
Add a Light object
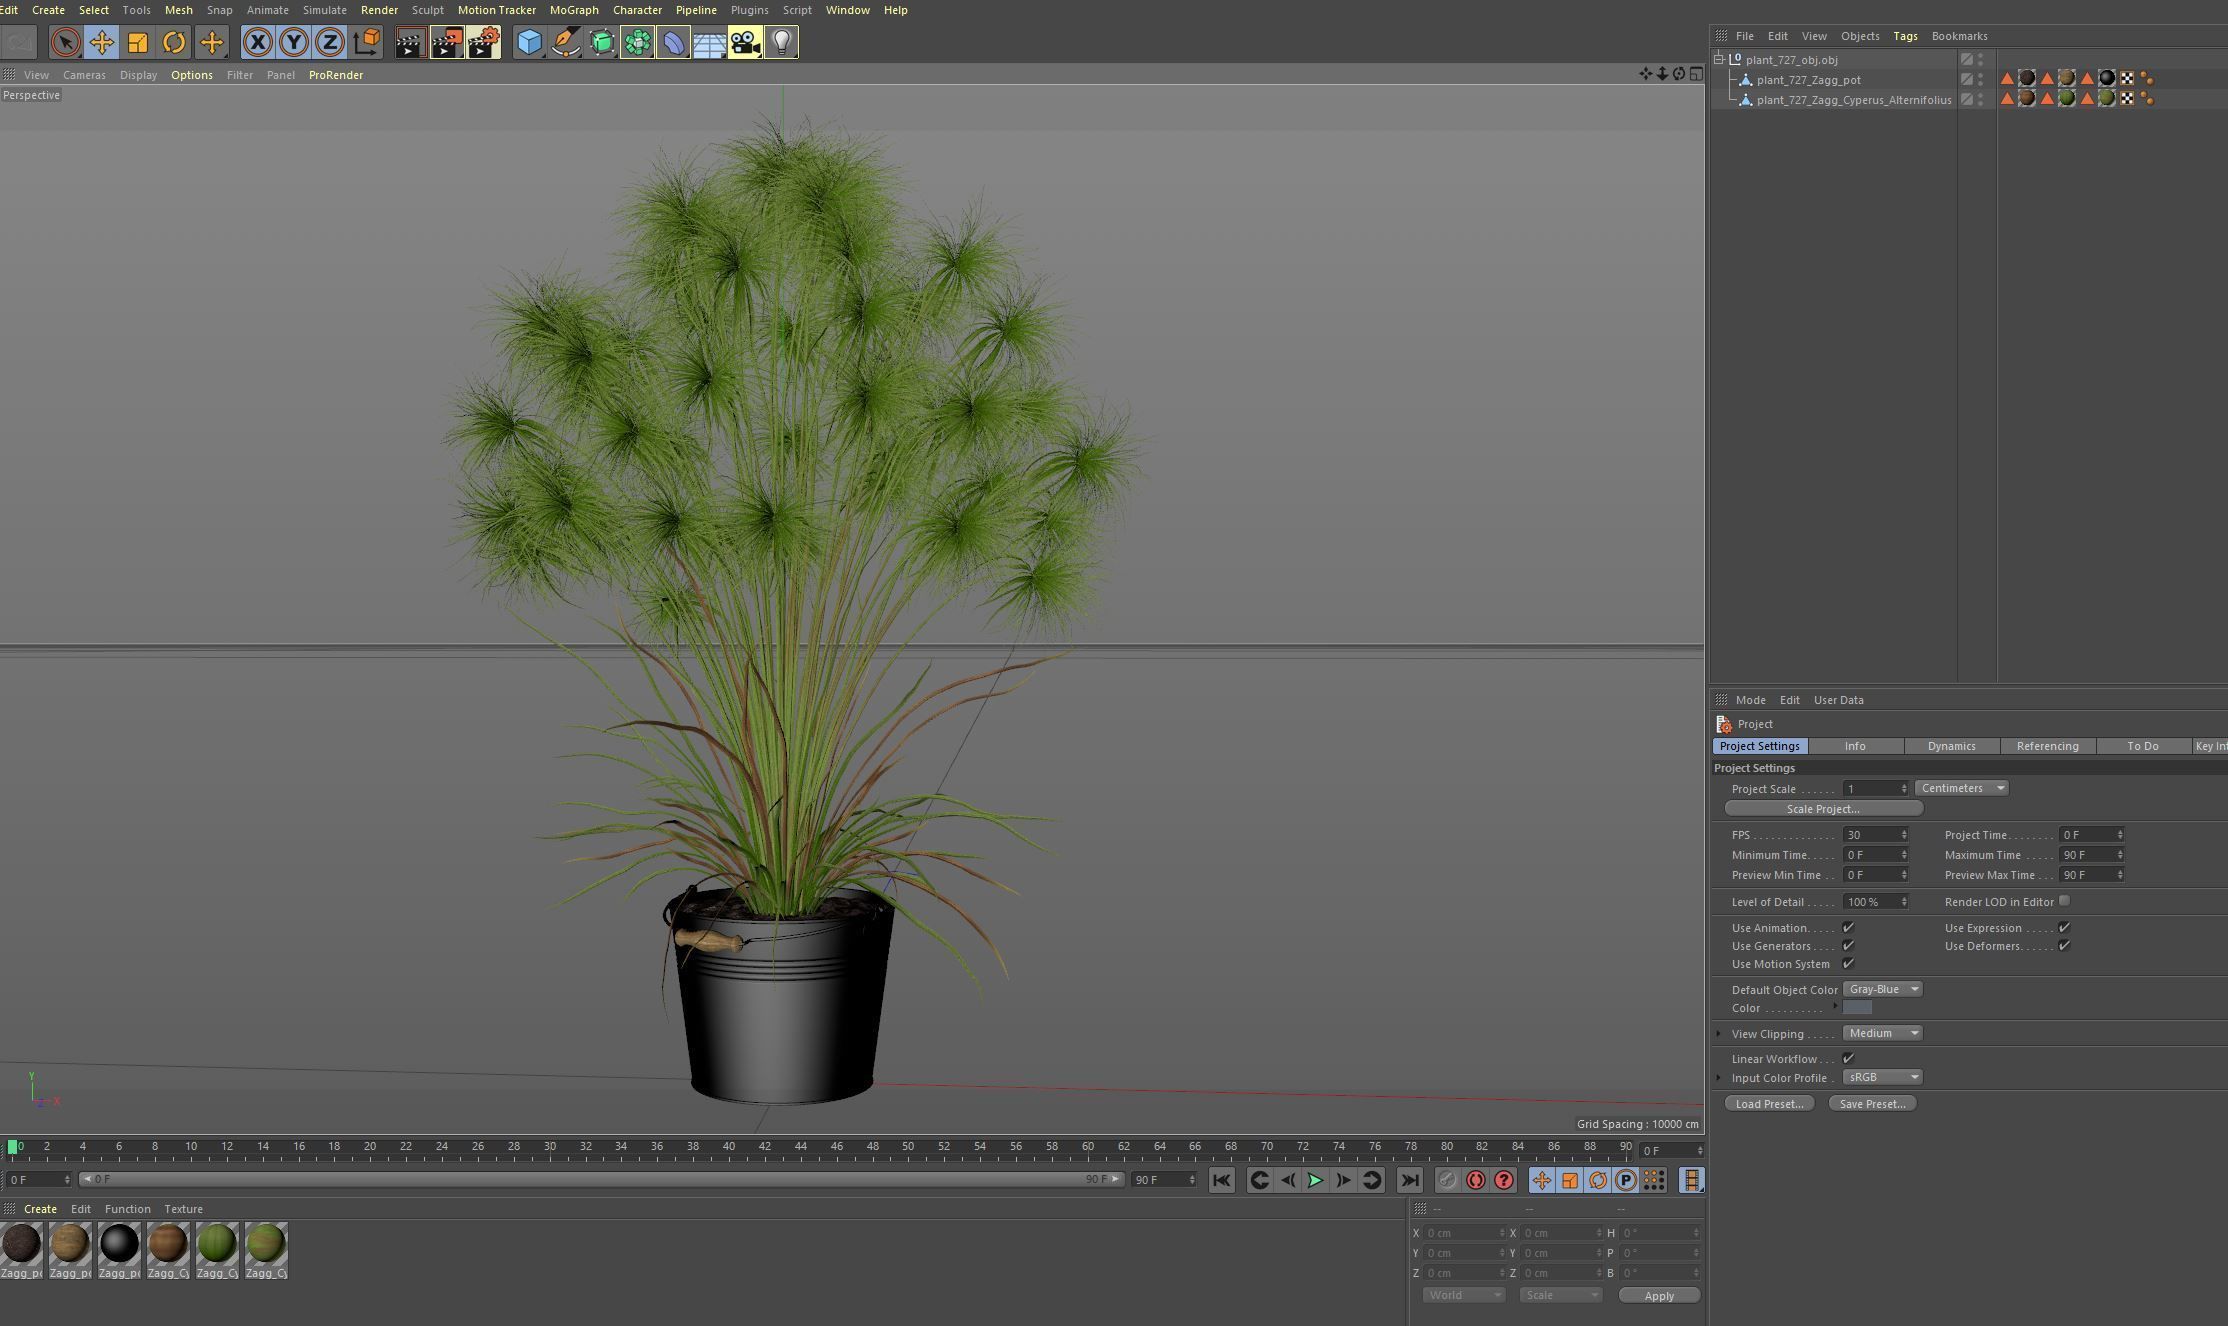tap(781, 42)
